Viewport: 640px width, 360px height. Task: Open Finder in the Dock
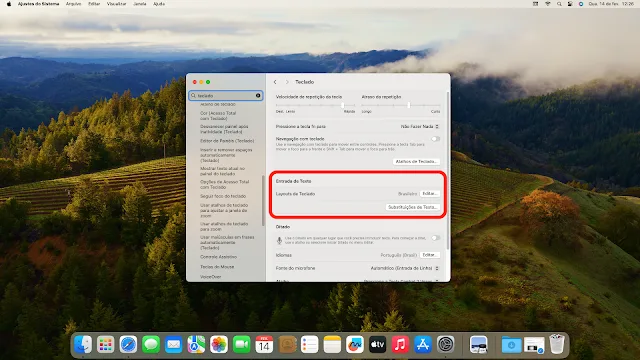click(83, 344)
